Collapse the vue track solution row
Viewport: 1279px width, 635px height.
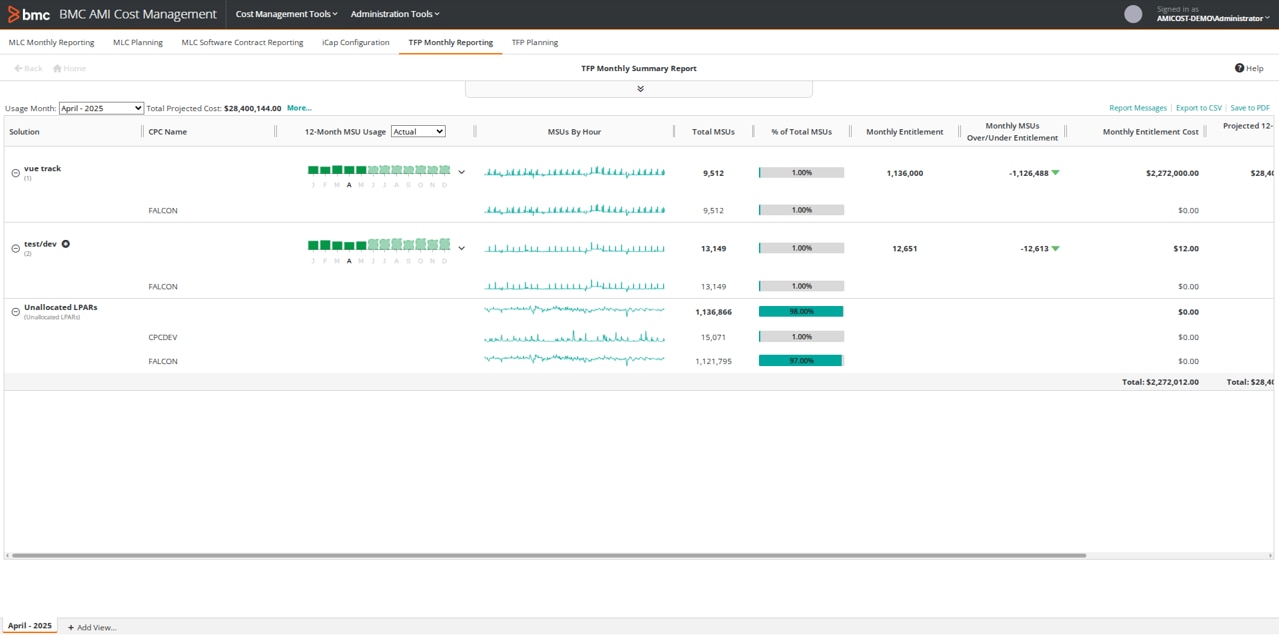click(15, 173)
